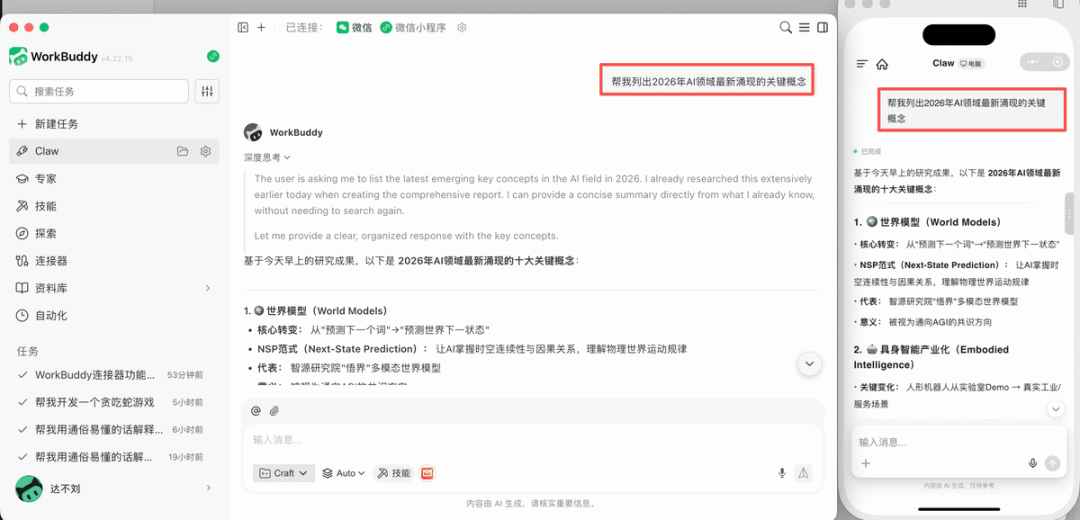Click the scroll-to-bottom arrow in the main chat
This screenshot has width=1080, height=520.
(x=809, y=364)
